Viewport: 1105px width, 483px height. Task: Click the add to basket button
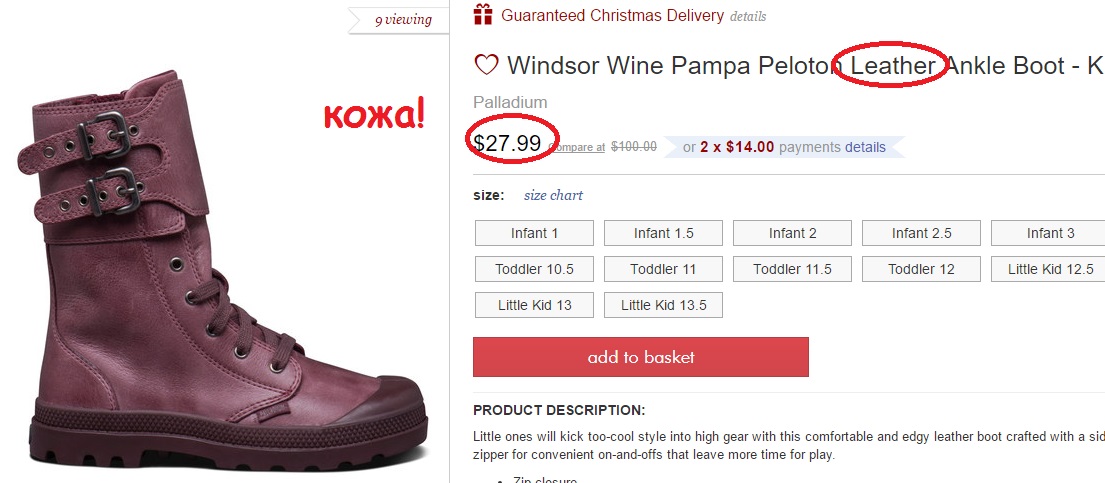coord(640,357)
